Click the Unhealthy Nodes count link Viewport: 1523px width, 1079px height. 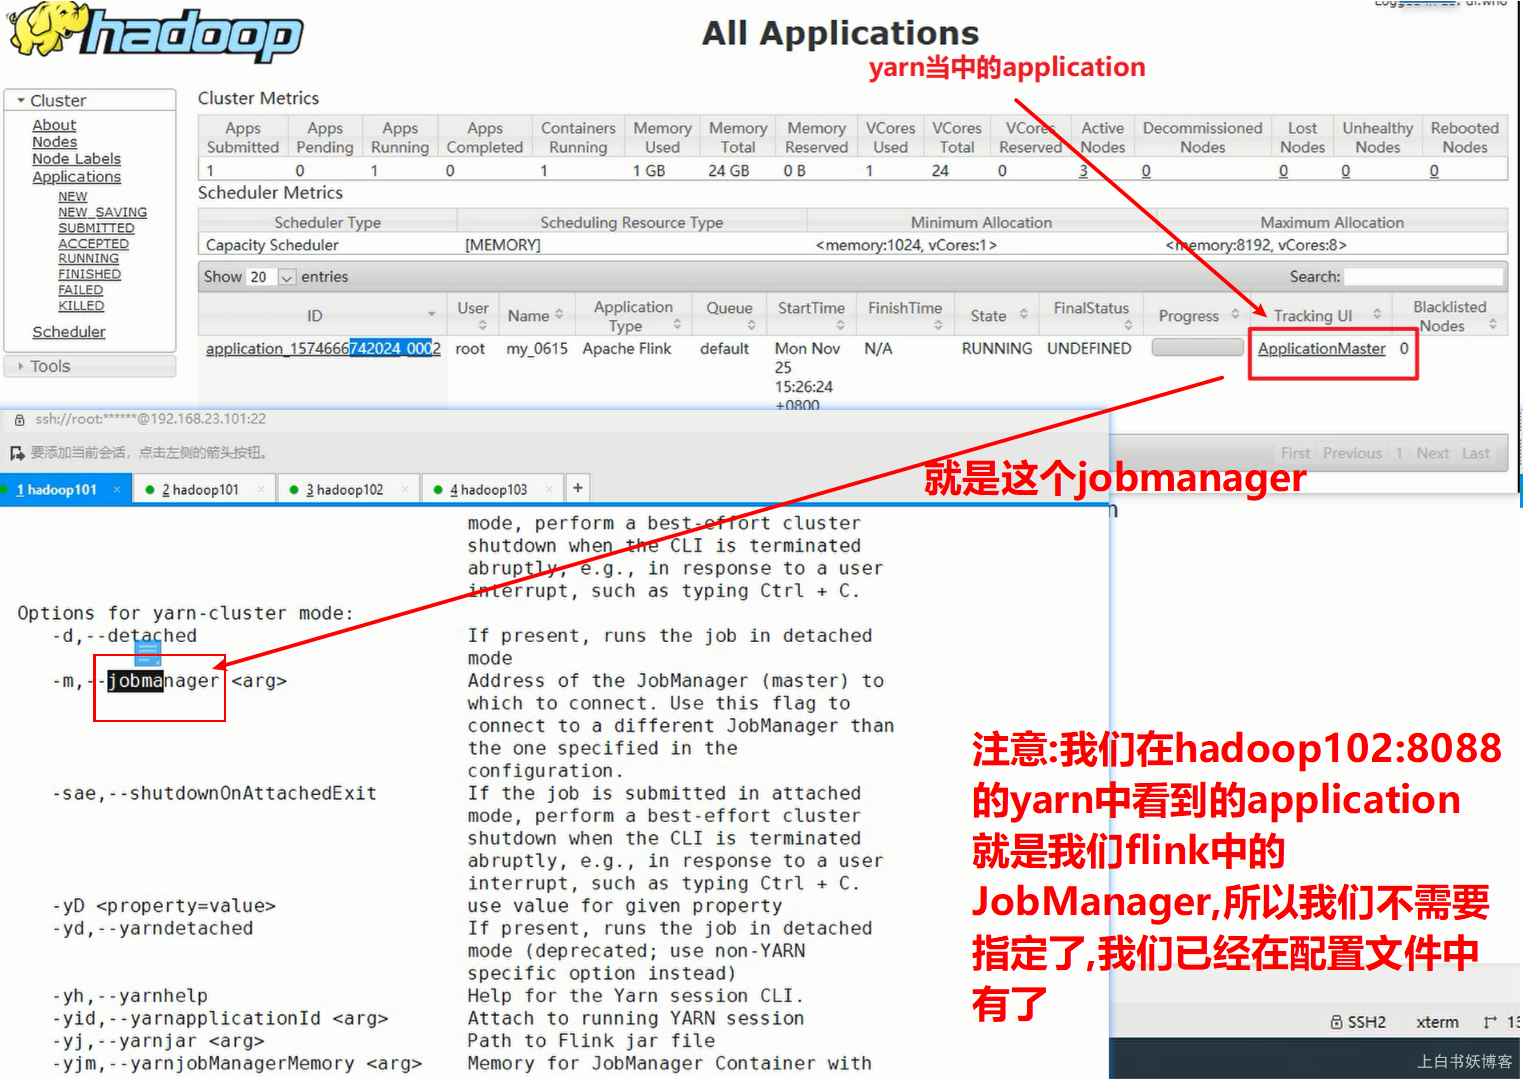tap(1345, 171)
